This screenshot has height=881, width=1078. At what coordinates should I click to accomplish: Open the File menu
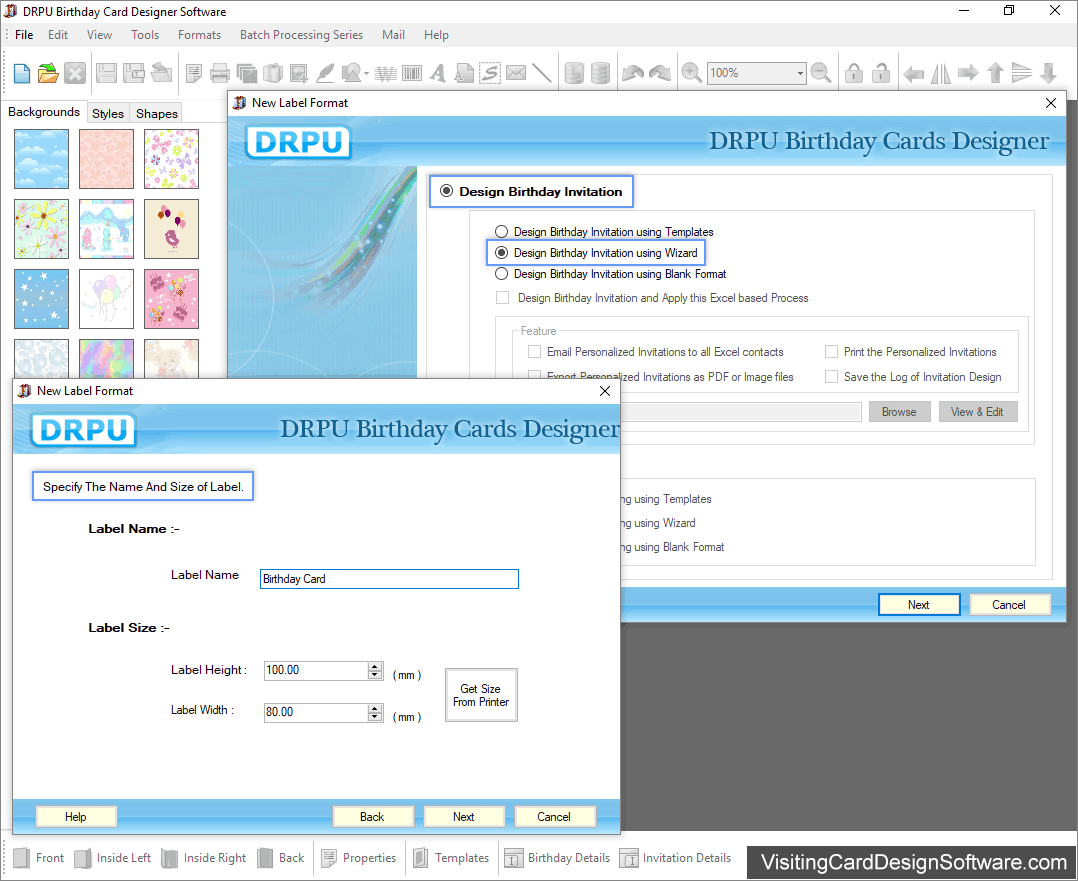point(24,35)
